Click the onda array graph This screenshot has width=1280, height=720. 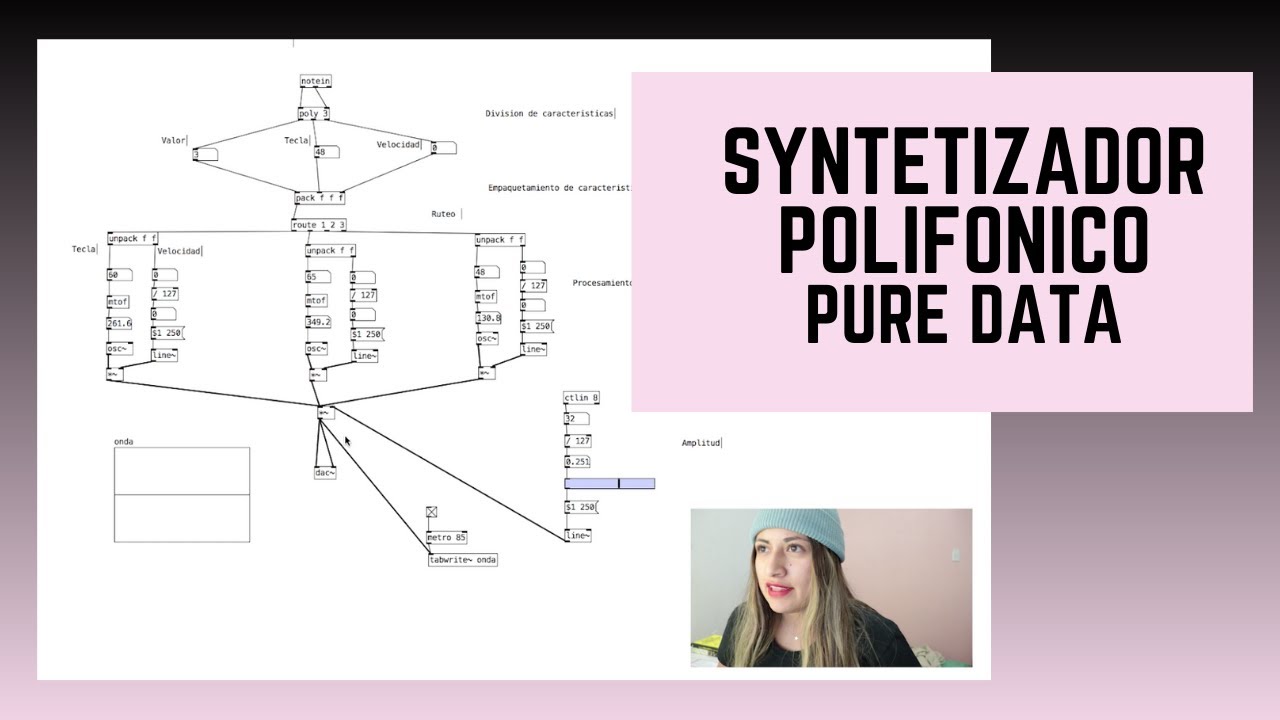pyautogui.click(x=182, y=494)
